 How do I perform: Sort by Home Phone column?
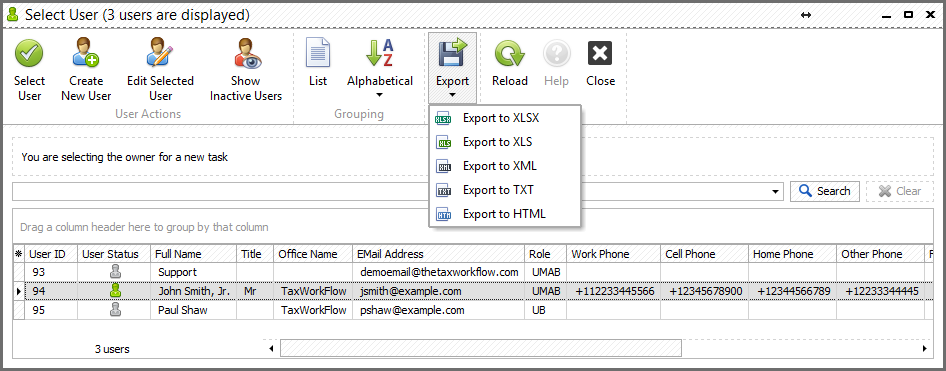point(792,254)
